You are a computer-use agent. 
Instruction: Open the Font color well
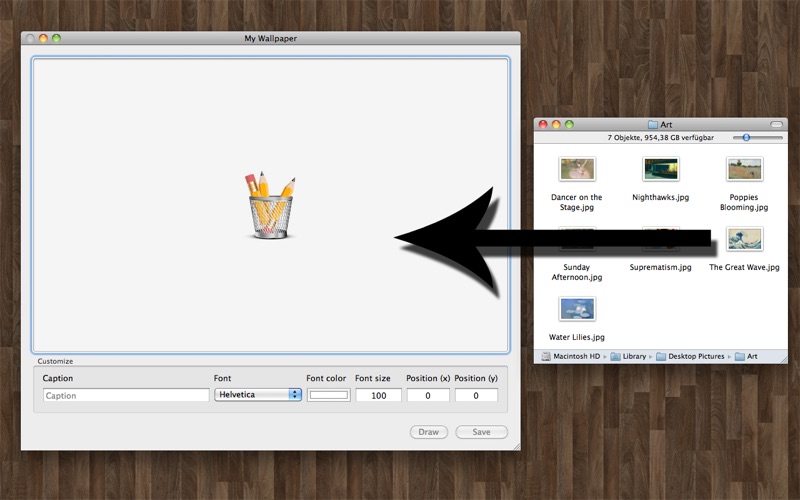pos(329,395)
